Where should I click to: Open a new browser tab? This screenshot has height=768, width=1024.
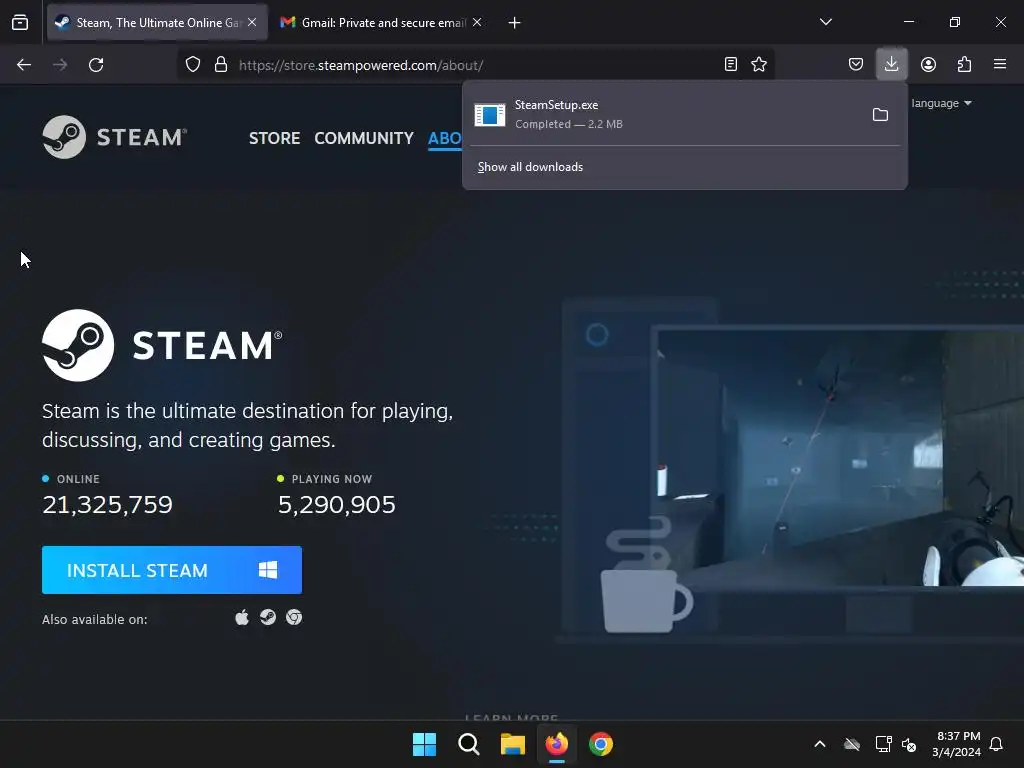click(515, 23)
